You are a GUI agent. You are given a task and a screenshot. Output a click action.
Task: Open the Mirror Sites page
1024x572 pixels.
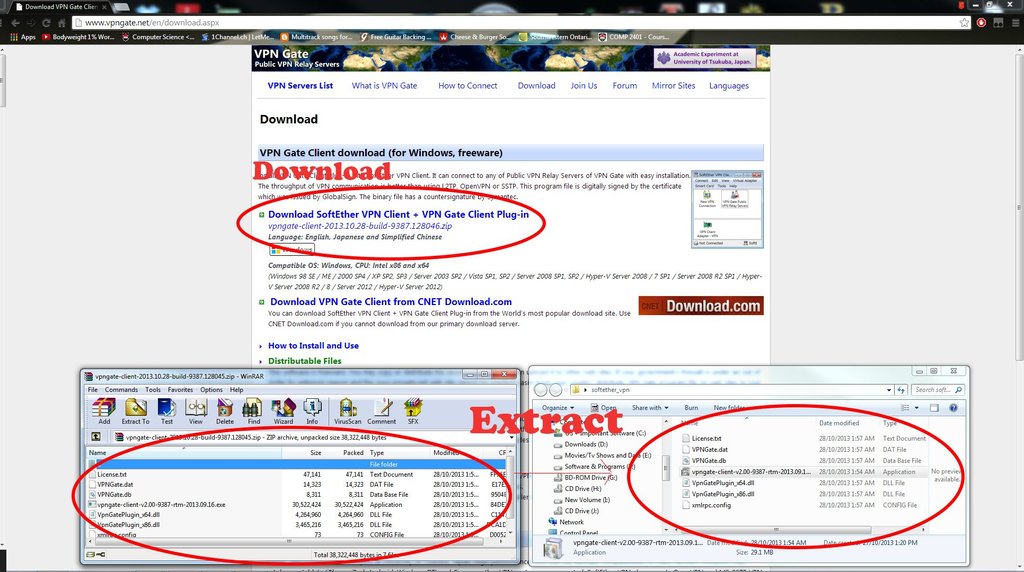tap(673, 86)
